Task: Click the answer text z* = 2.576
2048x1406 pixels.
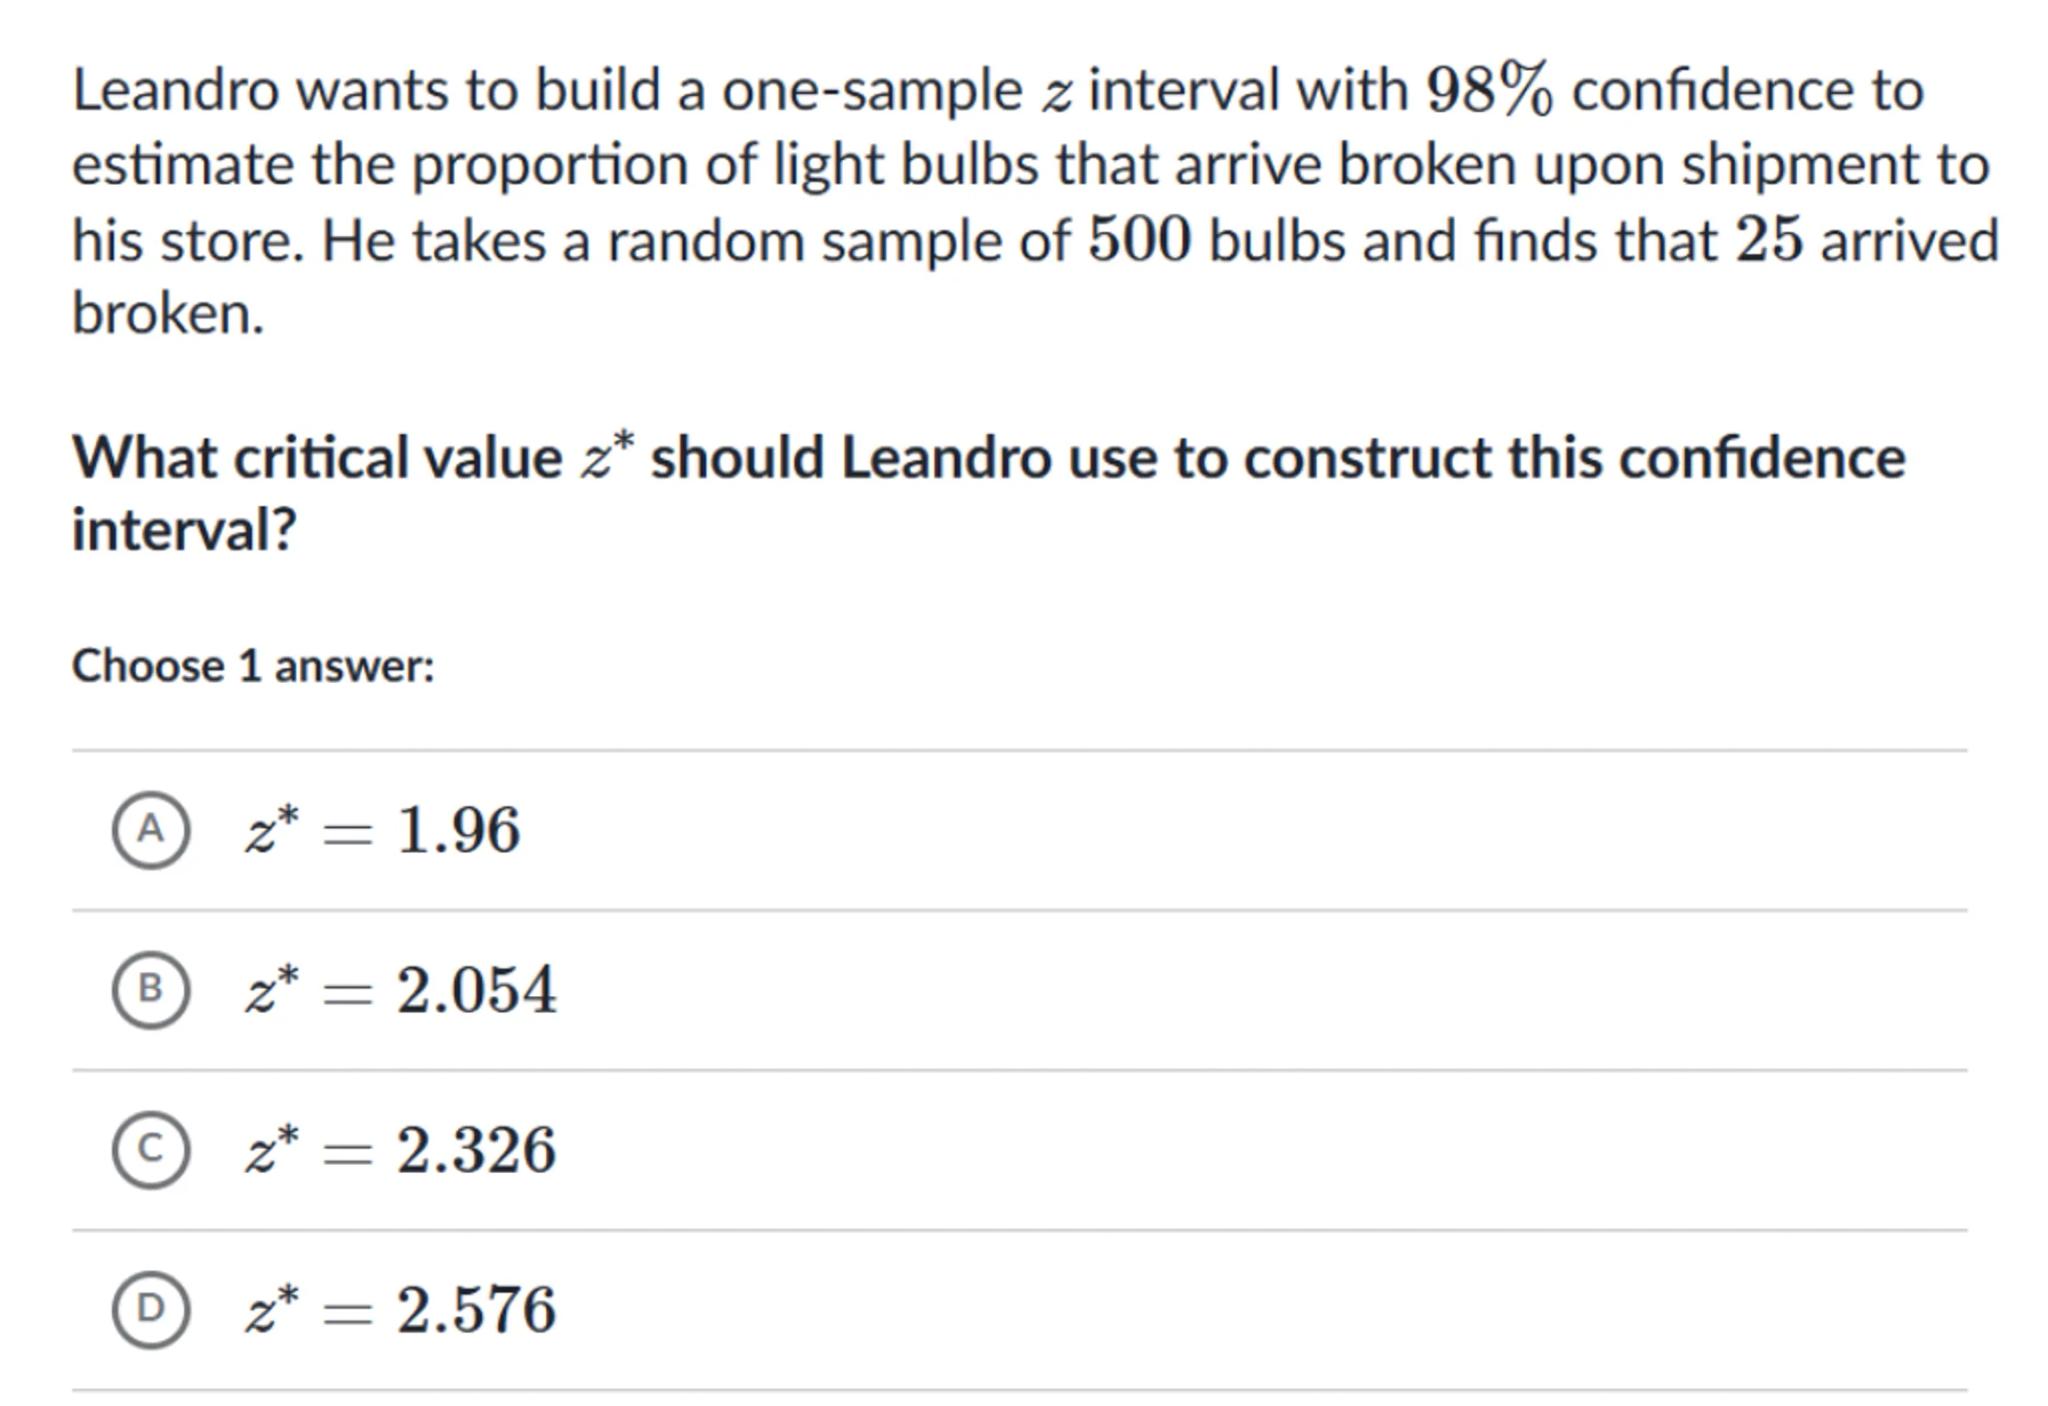Action: click(401, 1309)
